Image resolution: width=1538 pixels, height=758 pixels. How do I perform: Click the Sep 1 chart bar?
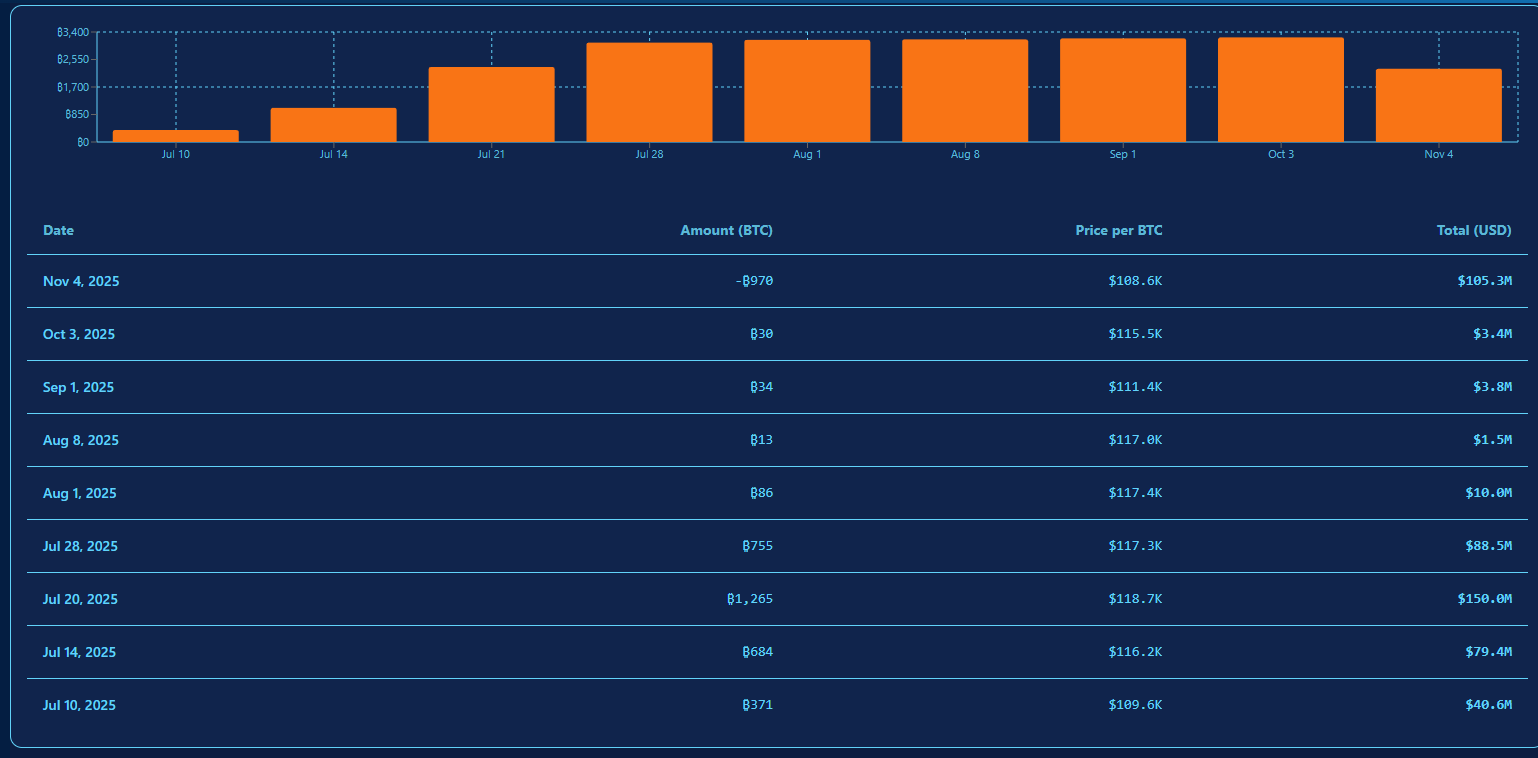[x=1122, y=90]
